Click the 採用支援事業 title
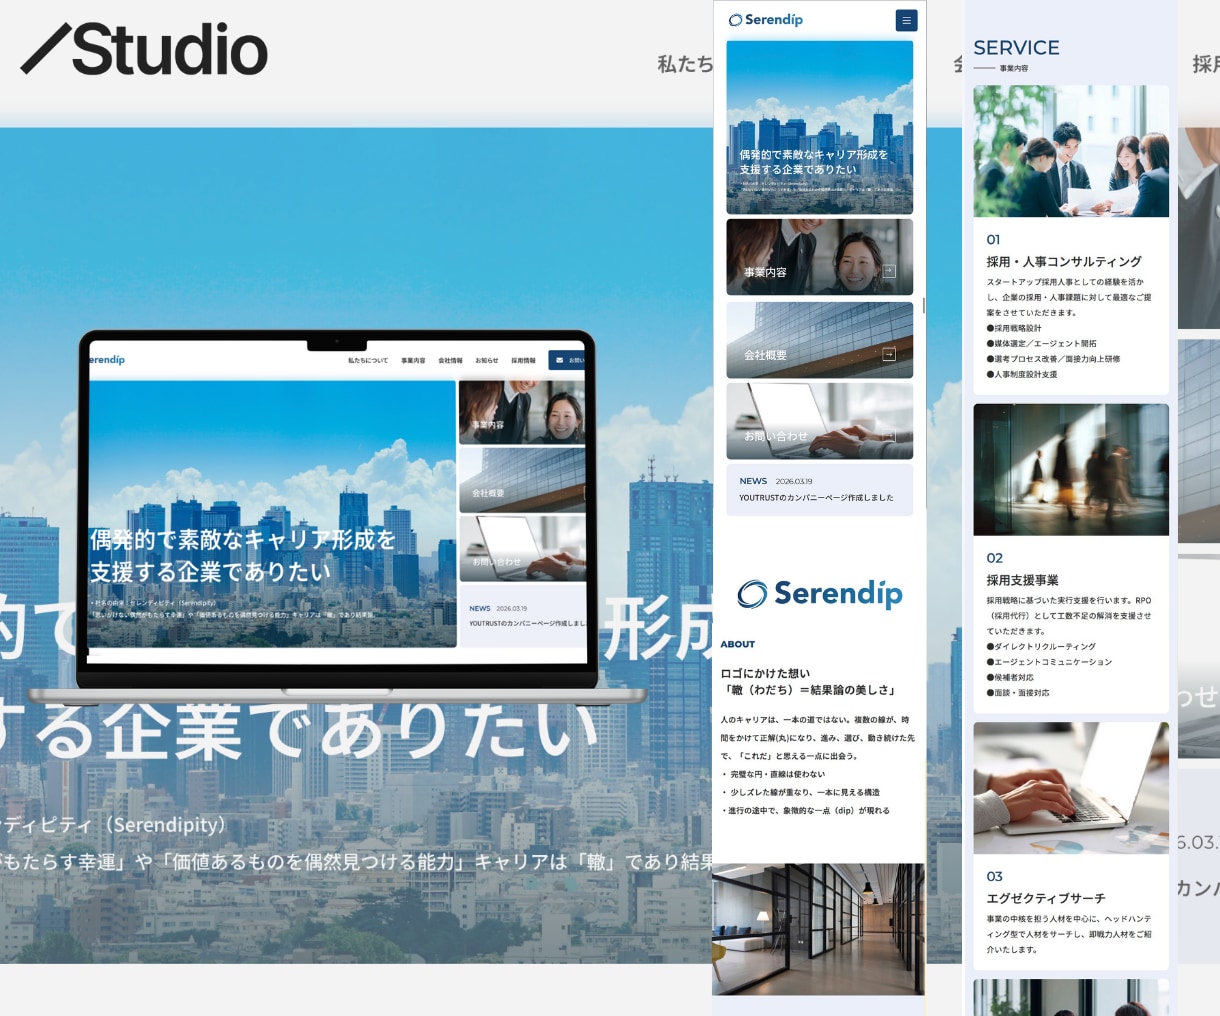This screenshot has width=1220, height=1016. pyautogui.click(x=1022, y=580)
